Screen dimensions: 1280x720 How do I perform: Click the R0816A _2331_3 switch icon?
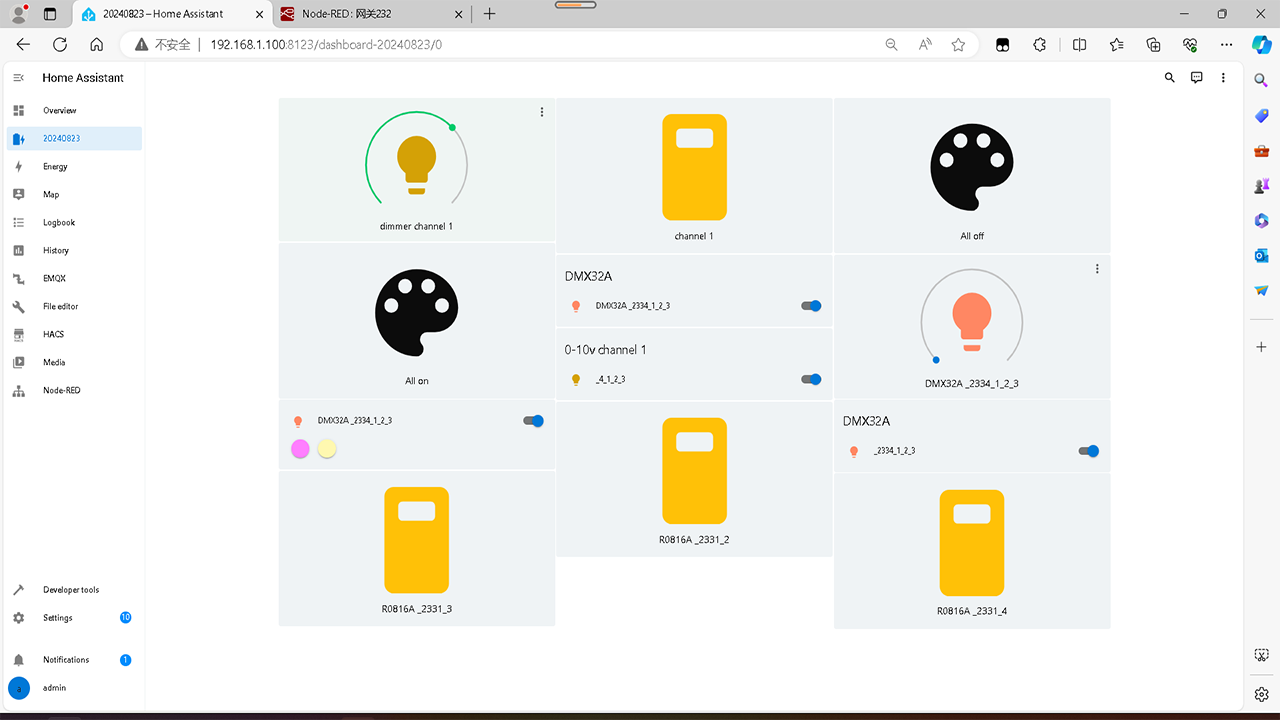417,540
